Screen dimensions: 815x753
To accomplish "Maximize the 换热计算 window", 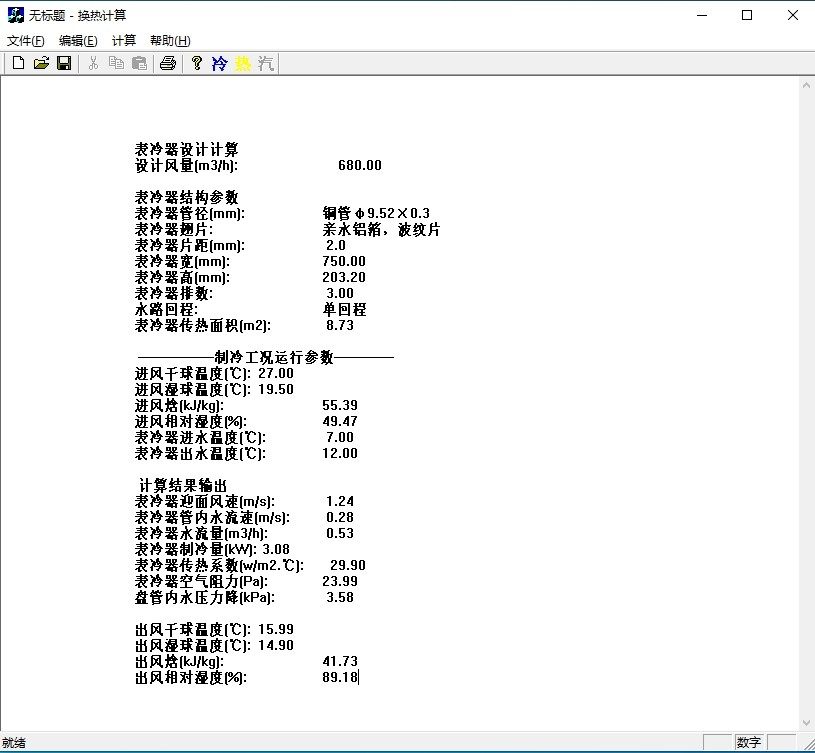I will 747,15.
